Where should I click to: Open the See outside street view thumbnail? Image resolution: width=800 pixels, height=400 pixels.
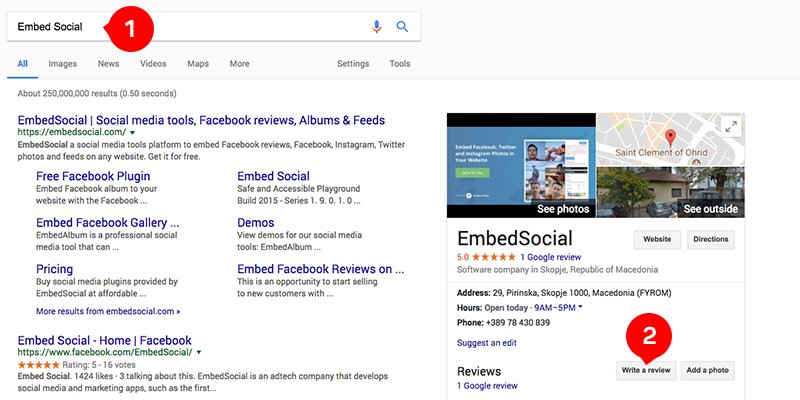670,192
